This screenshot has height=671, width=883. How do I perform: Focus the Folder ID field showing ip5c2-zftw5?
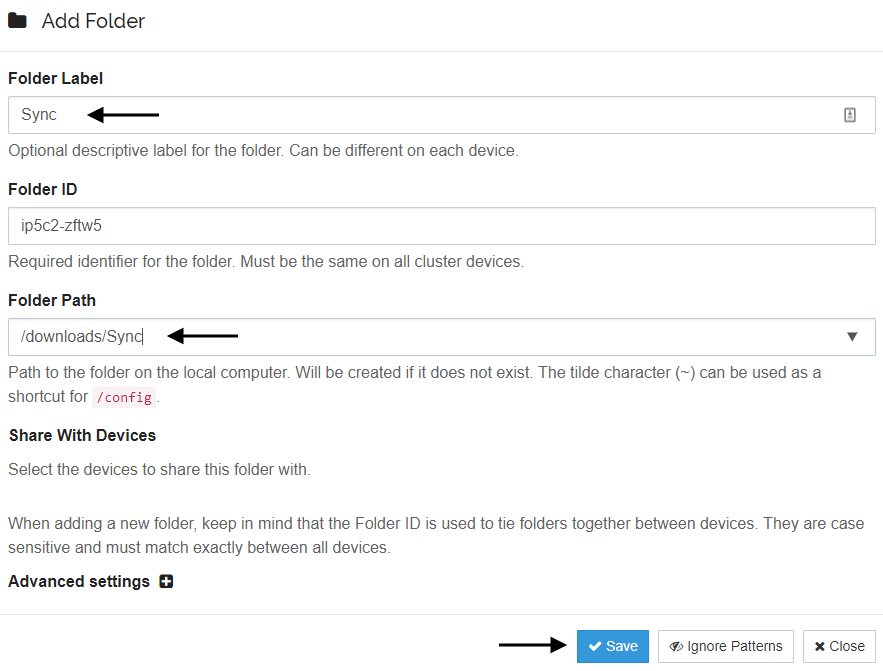click(442, 226)
